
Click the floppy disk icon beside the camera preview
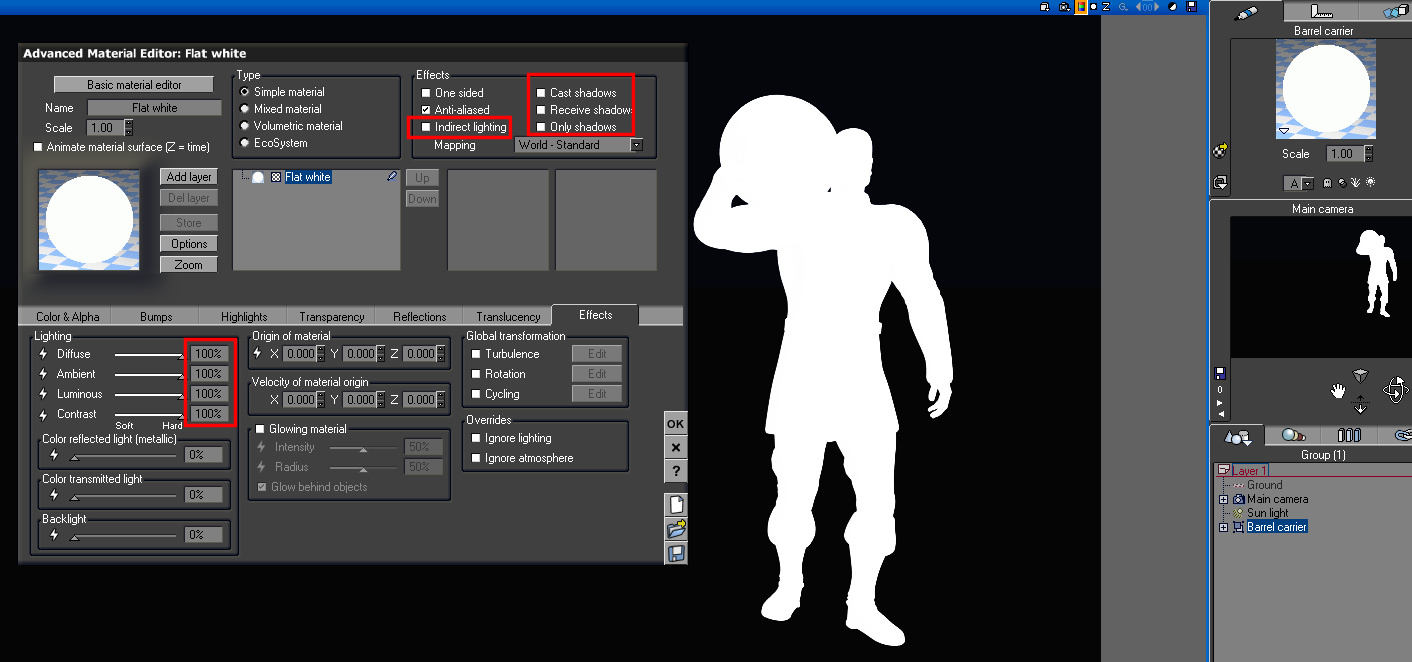click(1220, 373)
